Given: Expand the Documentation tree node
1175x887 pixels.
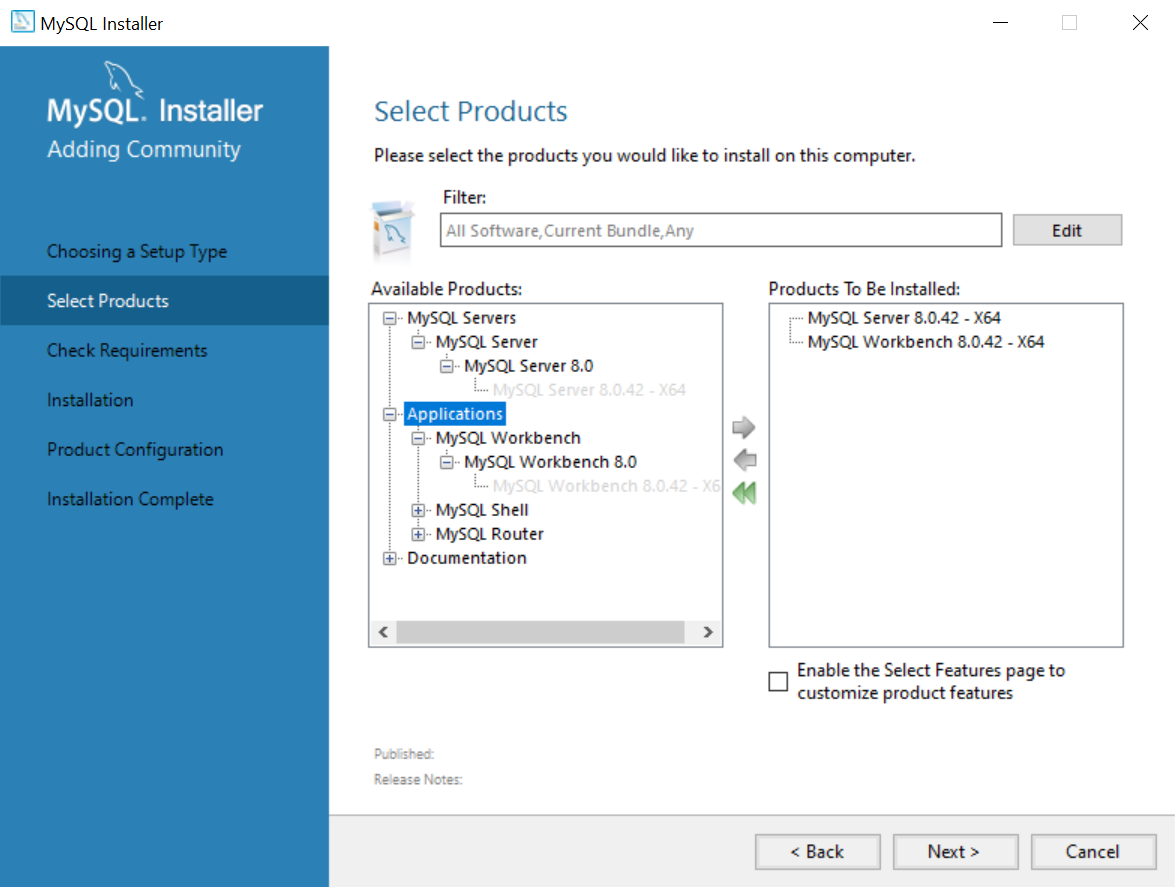Looking at the screenshot, I should (389, 558).
